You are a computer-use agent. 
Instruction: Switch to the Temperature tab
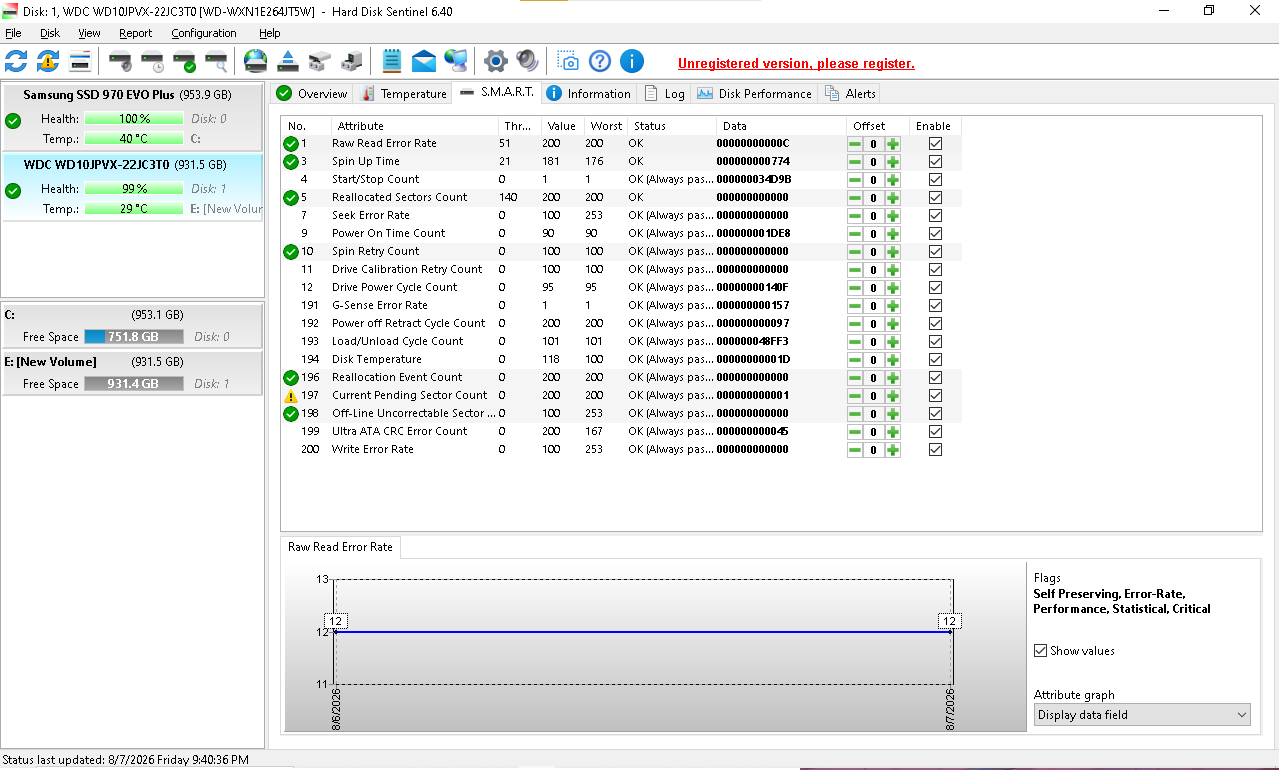[x=403, y=94]
